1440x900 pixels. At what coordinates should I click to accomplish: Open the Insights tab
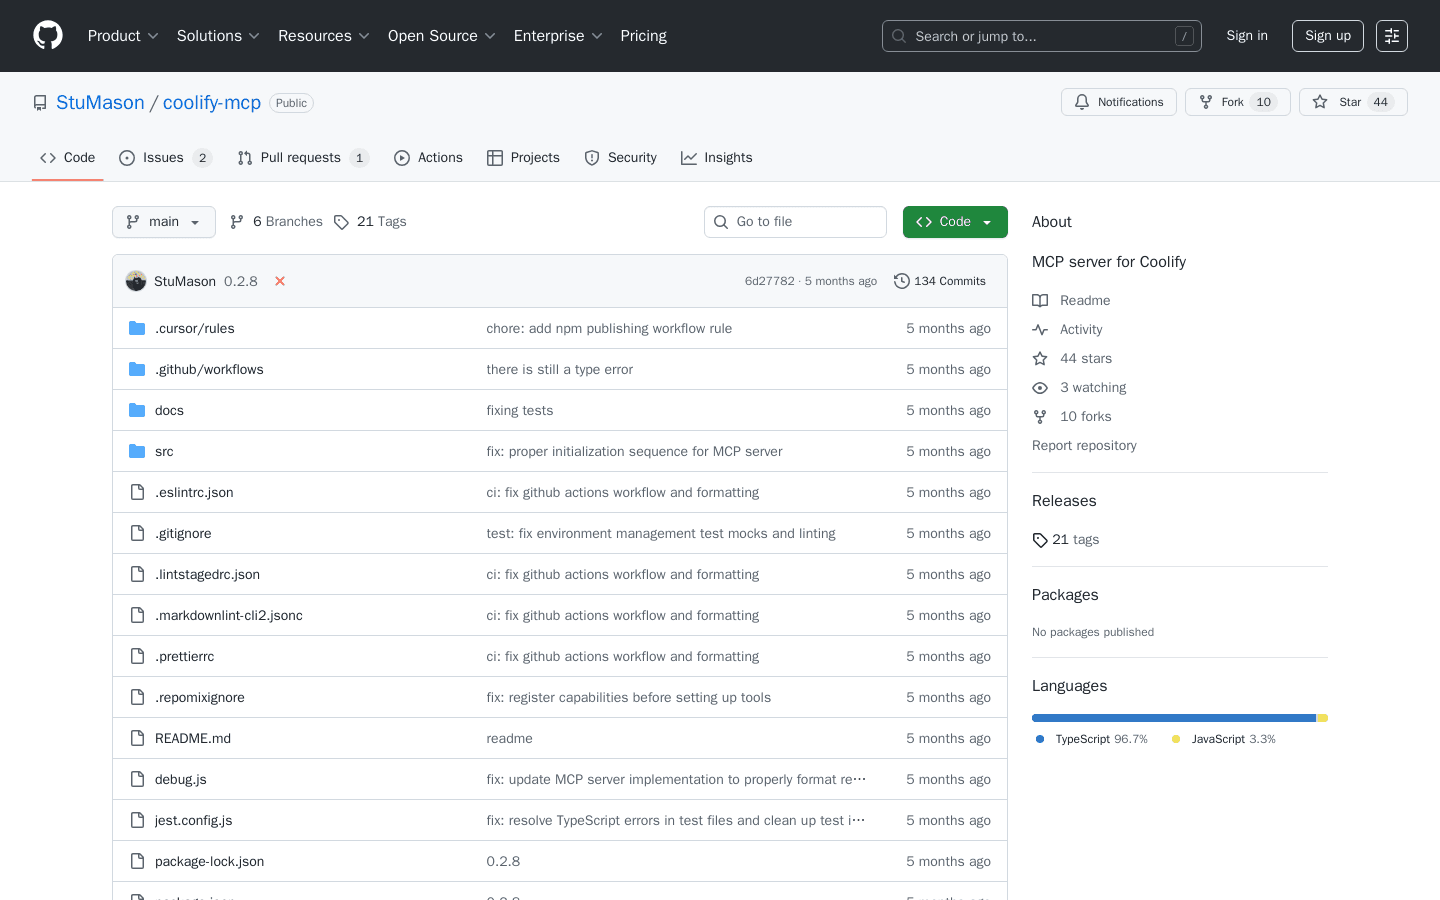[716, 157]
